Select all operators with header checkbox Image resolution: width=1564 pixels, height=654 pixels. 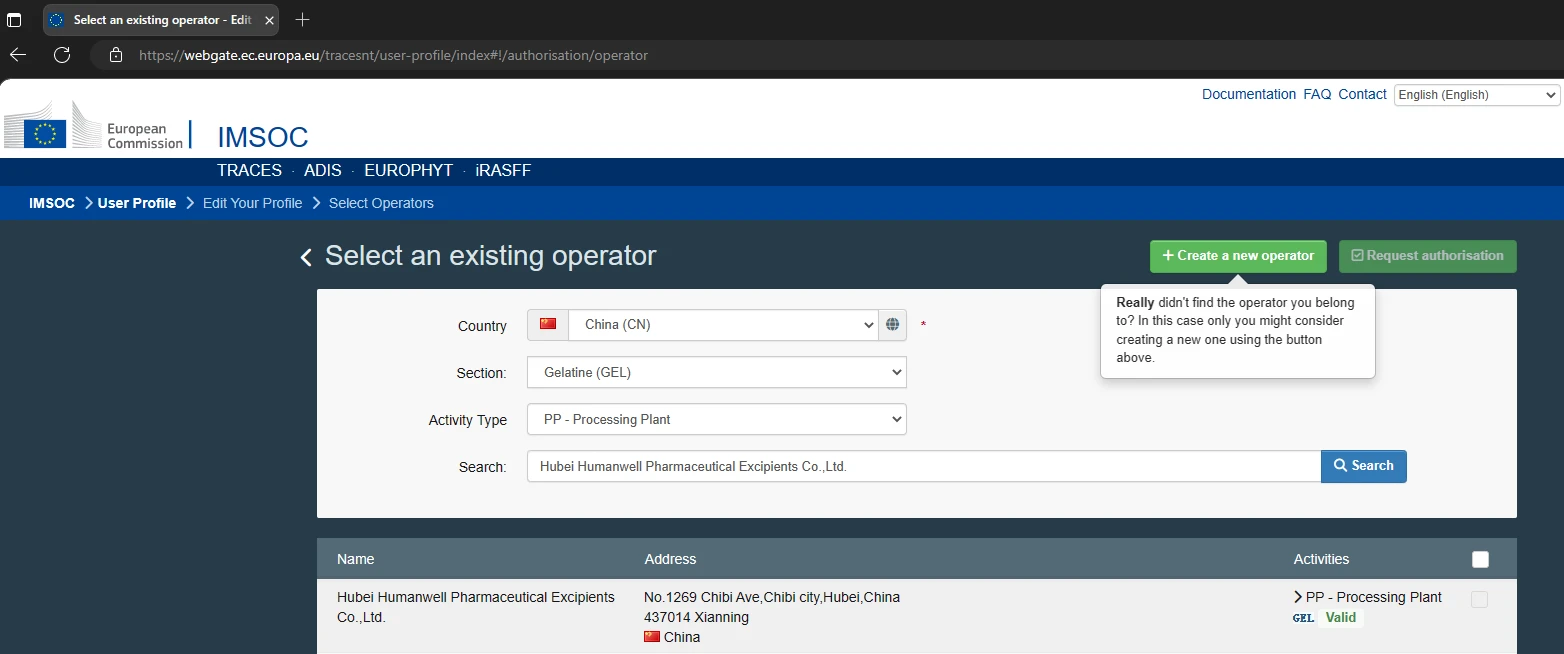pos(1480,559)
